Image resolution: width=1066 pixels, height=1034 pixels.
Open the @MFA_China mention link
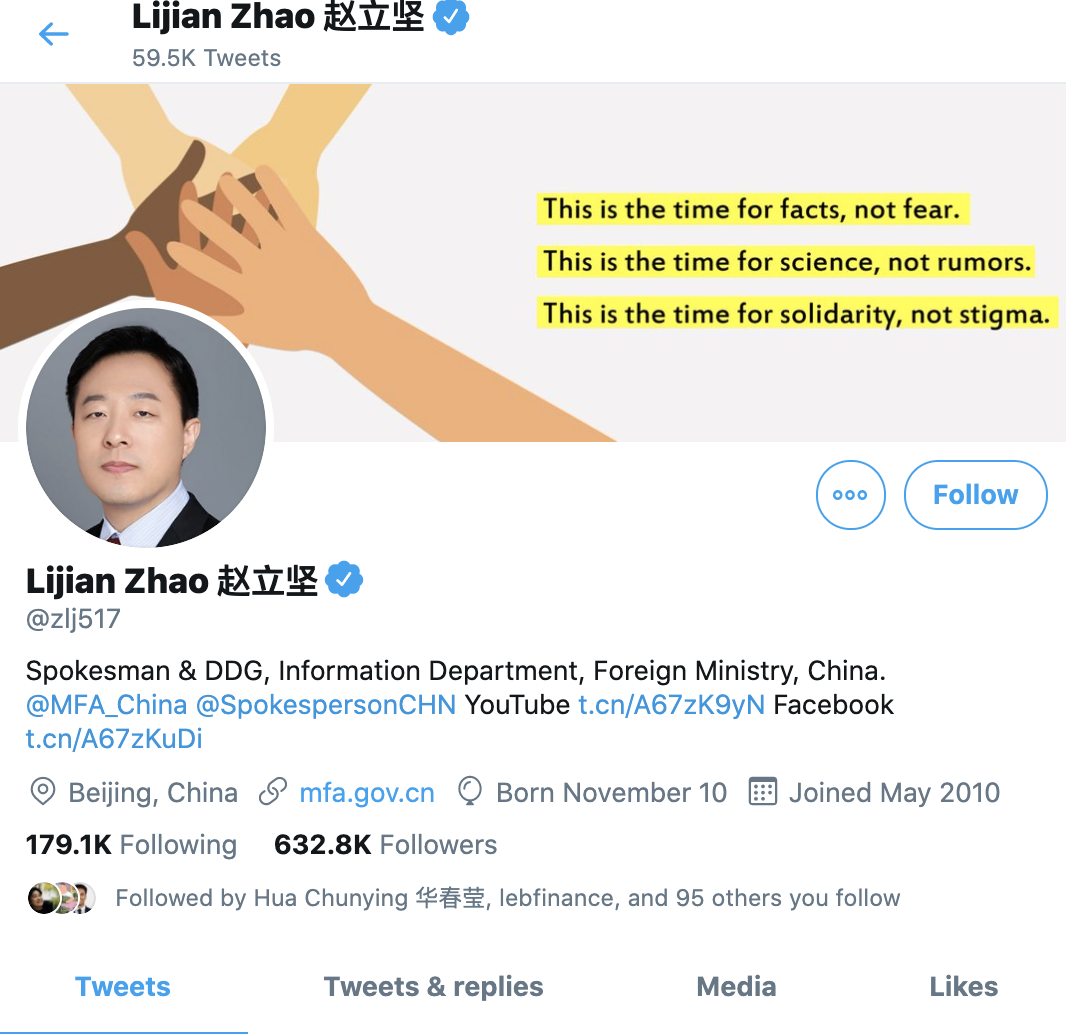click(106, 705)
